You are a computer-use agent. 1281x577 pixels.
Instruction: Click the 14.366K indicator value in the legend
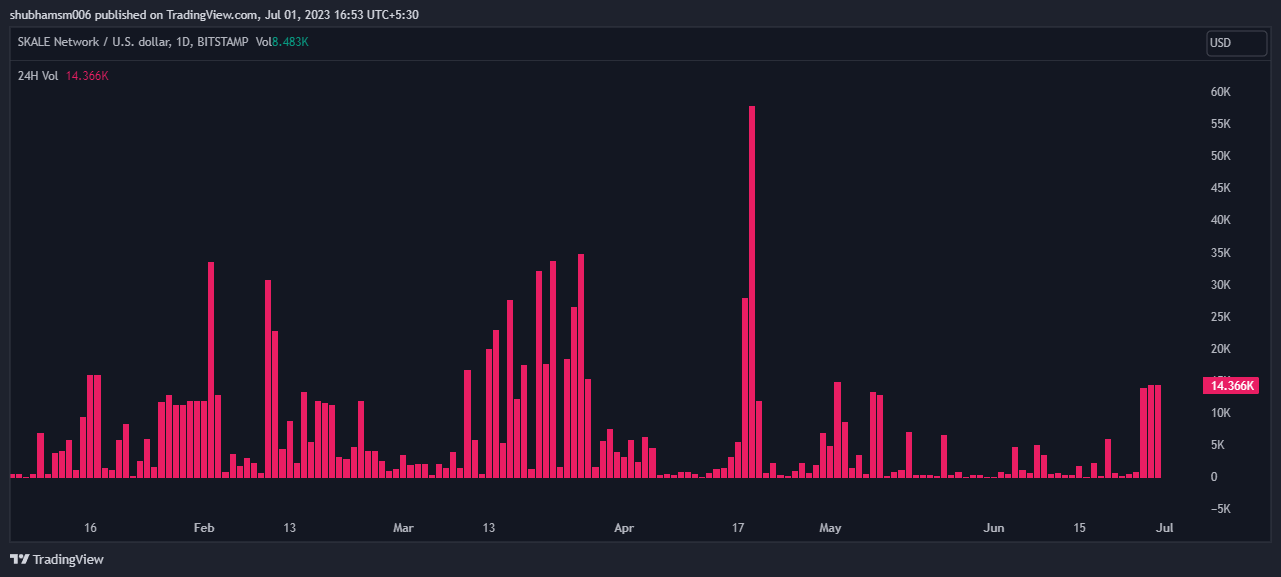87,76
